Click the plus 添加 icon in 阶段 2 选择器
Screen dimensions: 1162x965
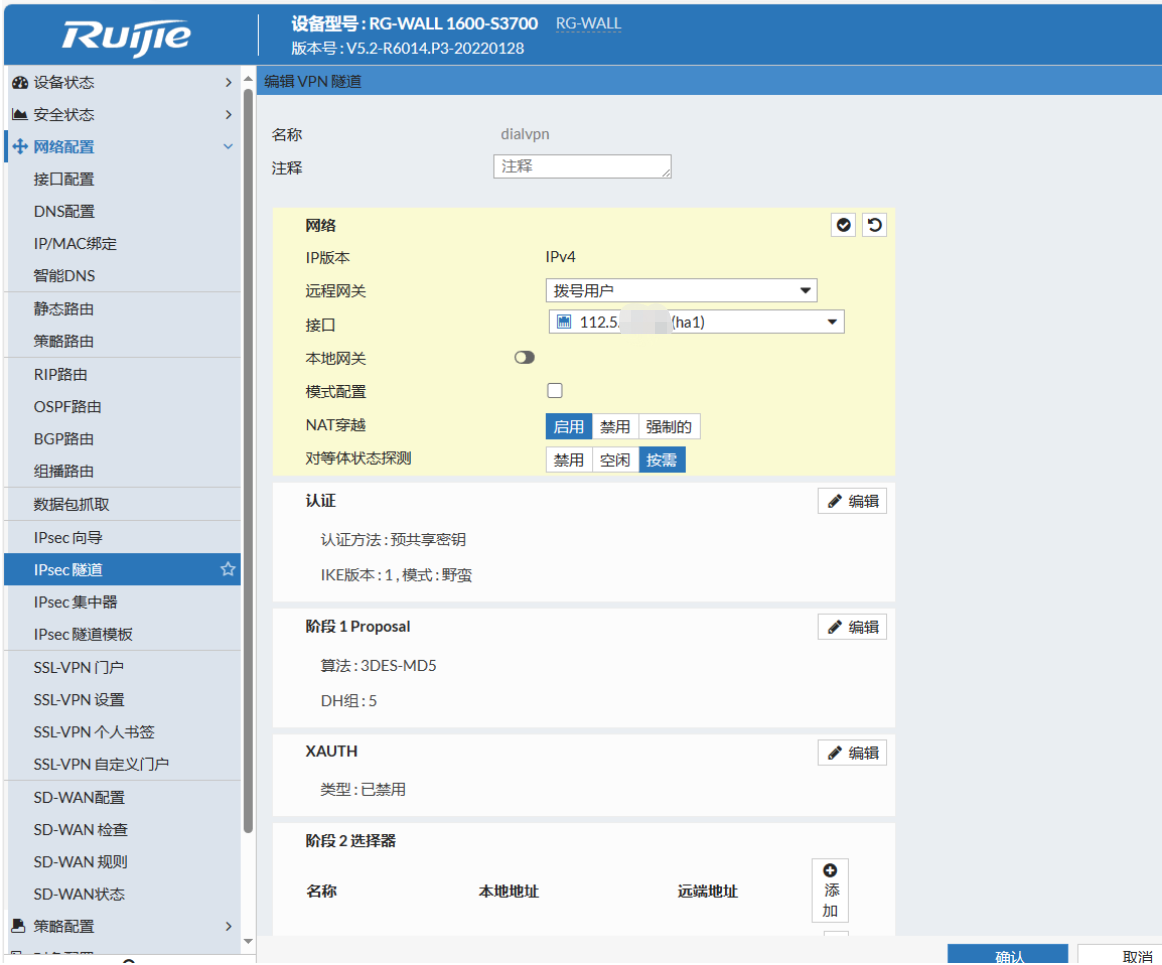tap(829, 871)
